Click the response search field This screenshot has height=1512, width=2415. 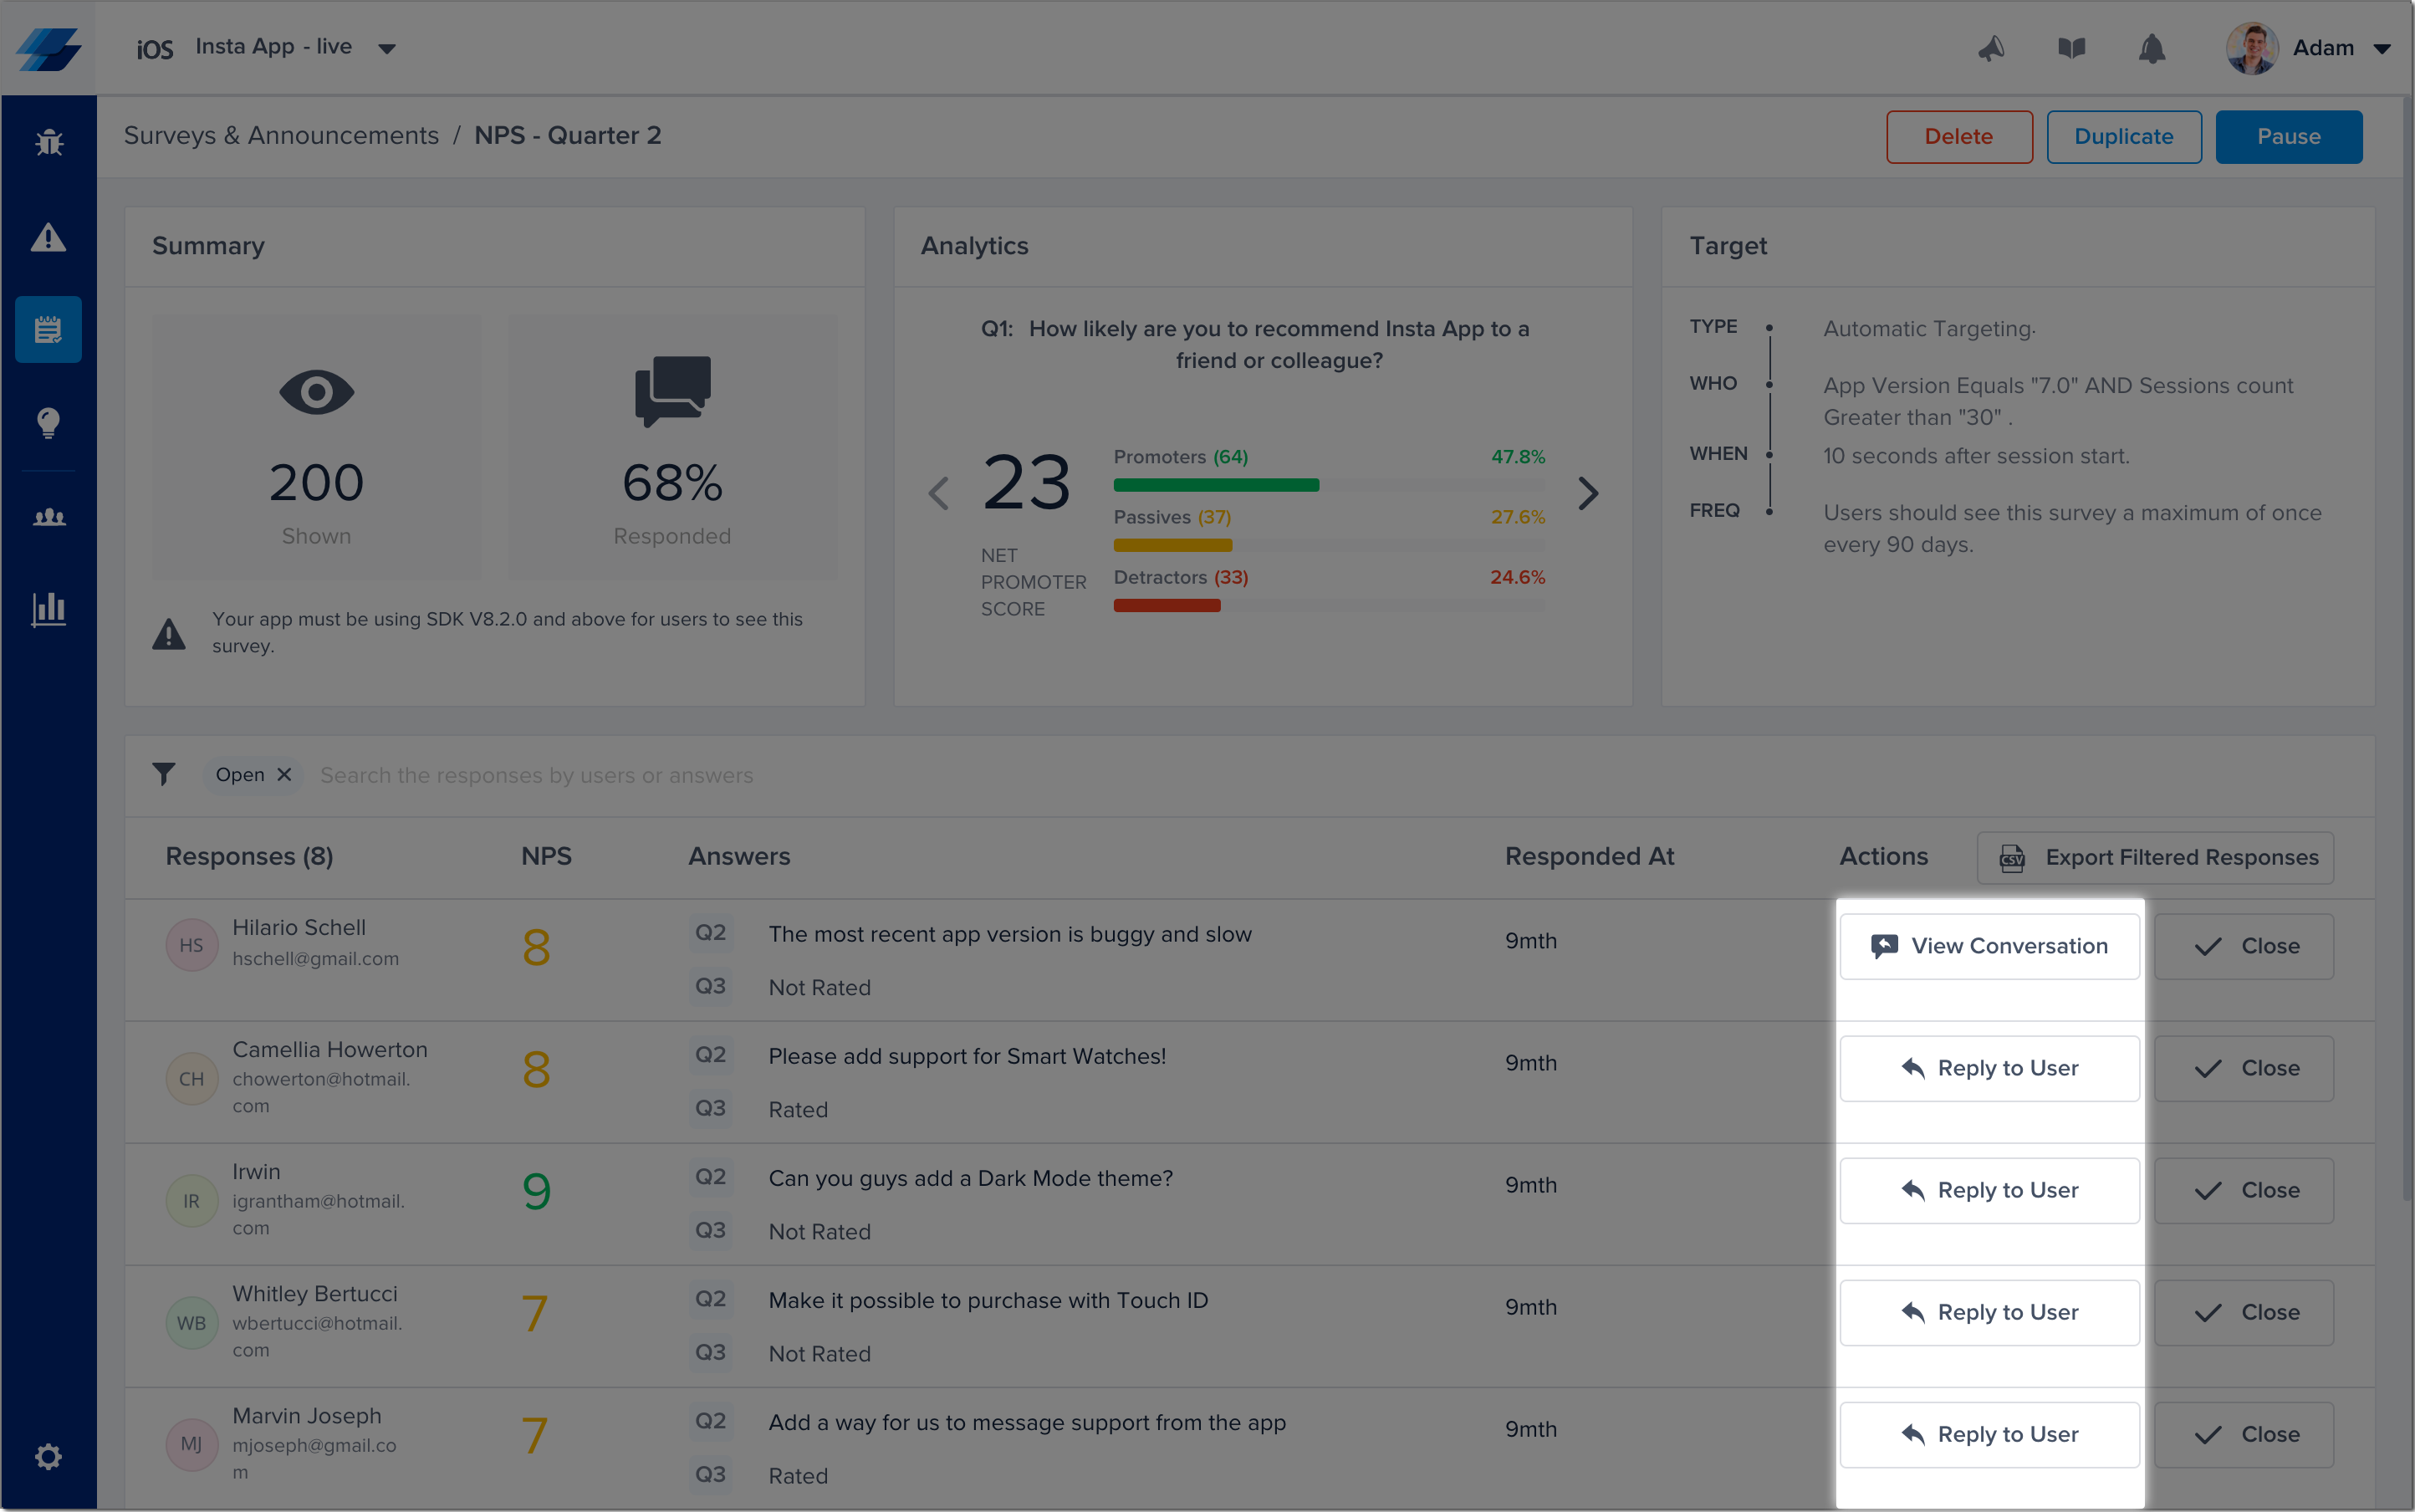(x=800, y=775)
